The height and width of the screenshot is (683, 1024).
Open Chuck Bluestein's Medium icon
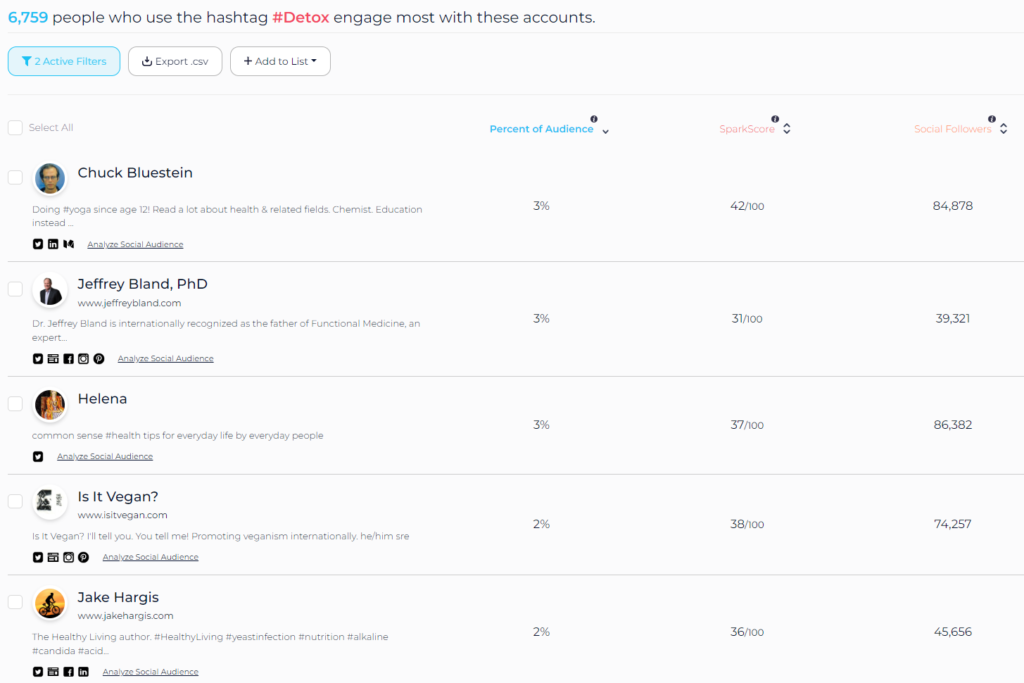coord(69,244)
